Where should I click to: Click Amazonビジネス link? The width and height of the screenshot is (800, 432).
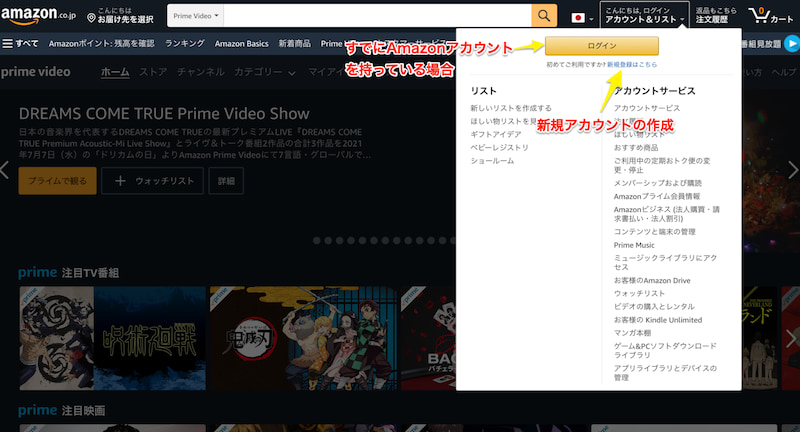coord(666,214)
